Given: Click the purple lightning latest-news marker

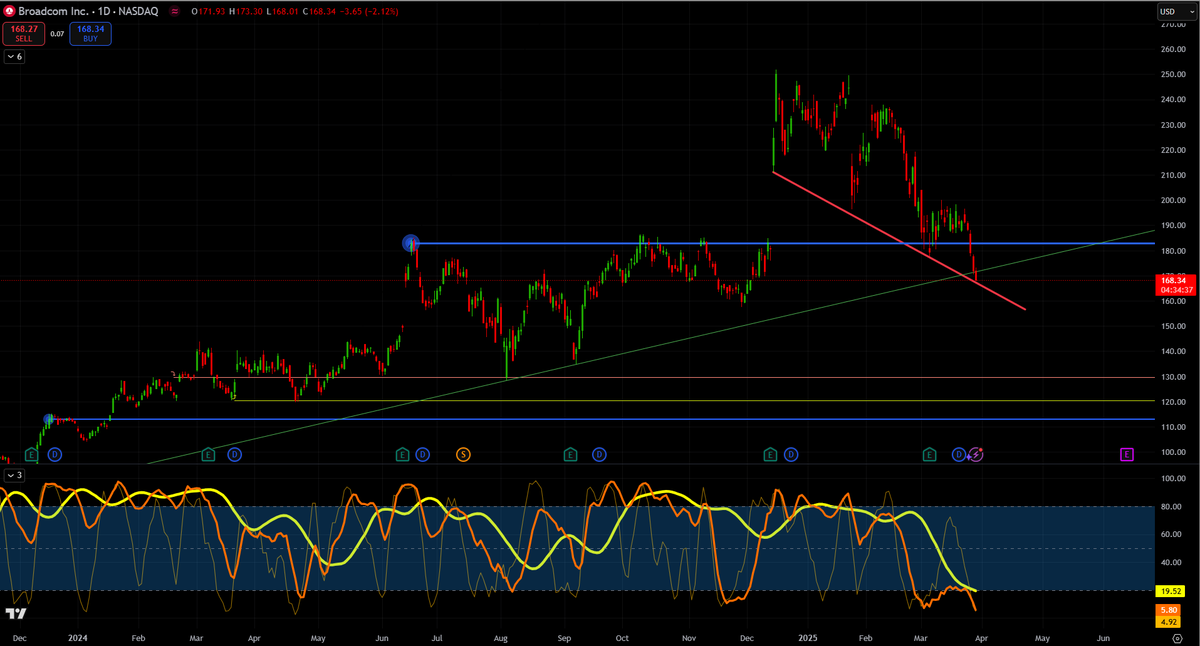Looking at the screenshot, I should (x=977, y=454).
